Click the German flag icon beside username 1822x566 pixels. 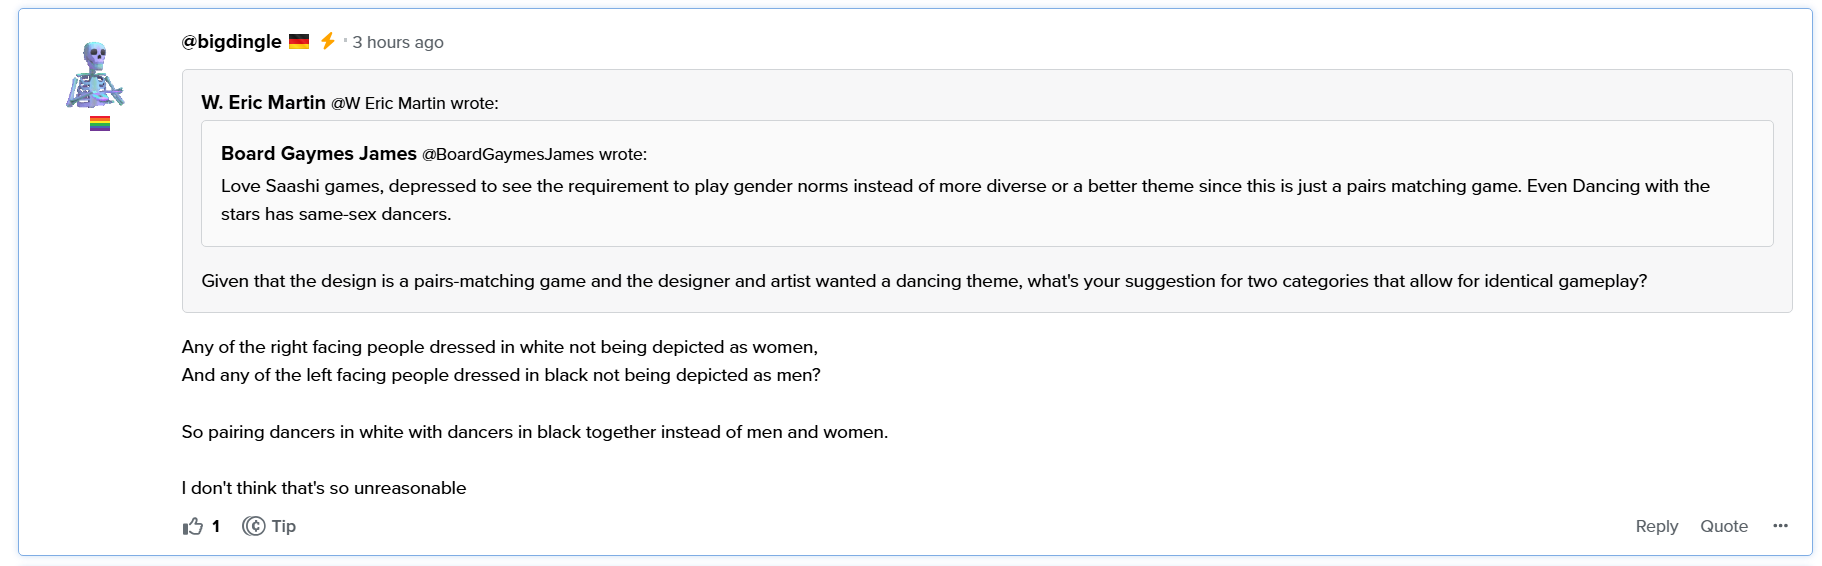click(299, 41)
